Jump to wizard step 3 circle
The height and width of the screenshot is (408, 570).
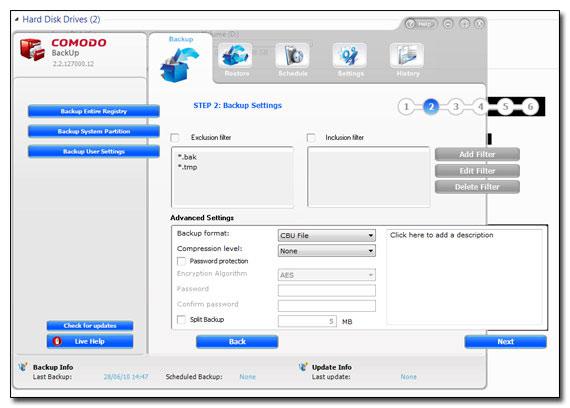point(456,107)
